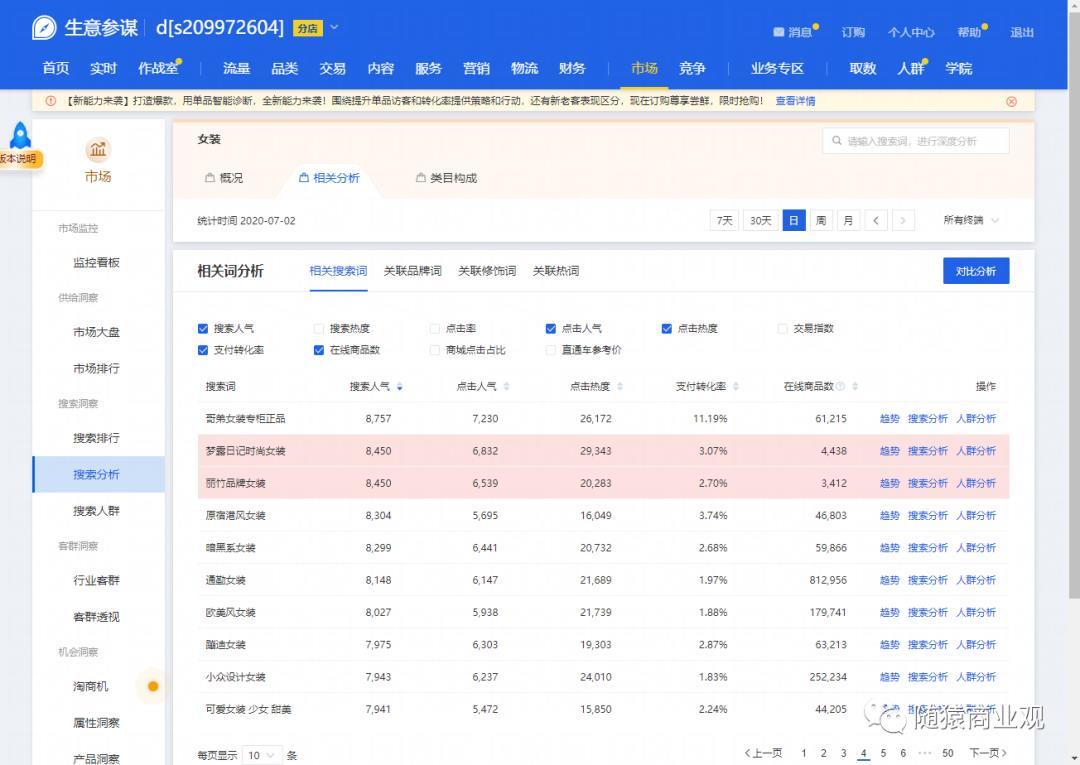1080x765 pixels.
Task: Open 个人中心 in header
Action: point(911,32)
